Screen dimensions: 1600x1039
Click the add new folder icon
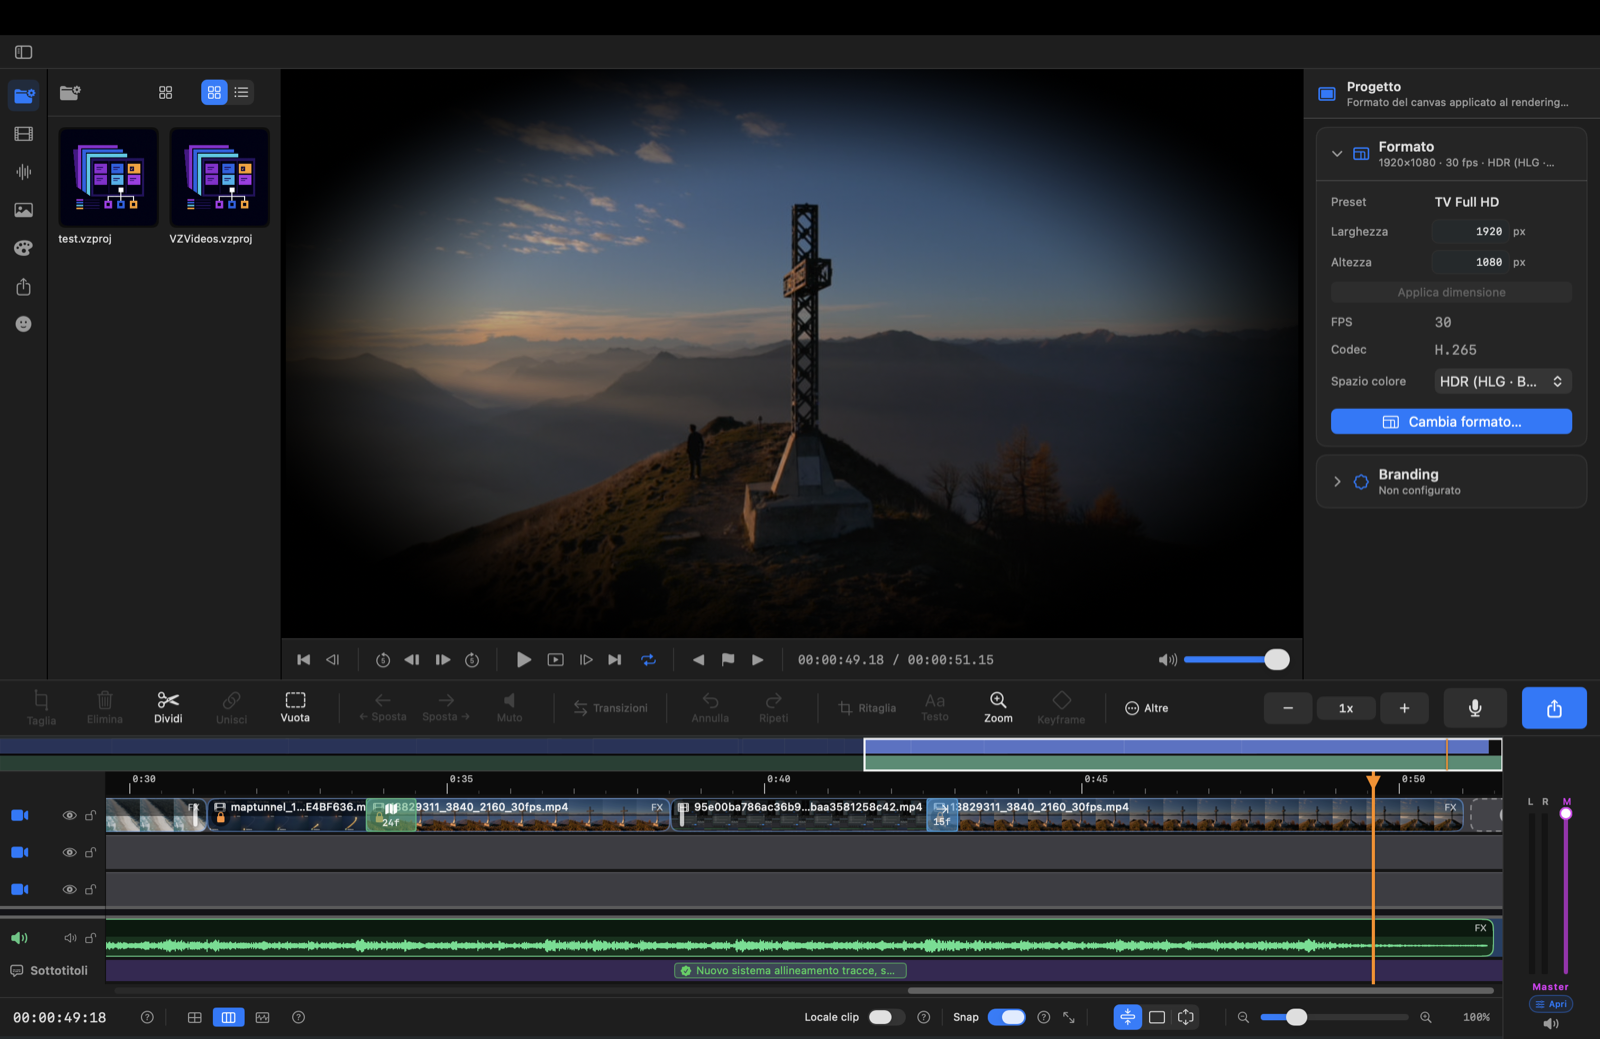point(70,92)
